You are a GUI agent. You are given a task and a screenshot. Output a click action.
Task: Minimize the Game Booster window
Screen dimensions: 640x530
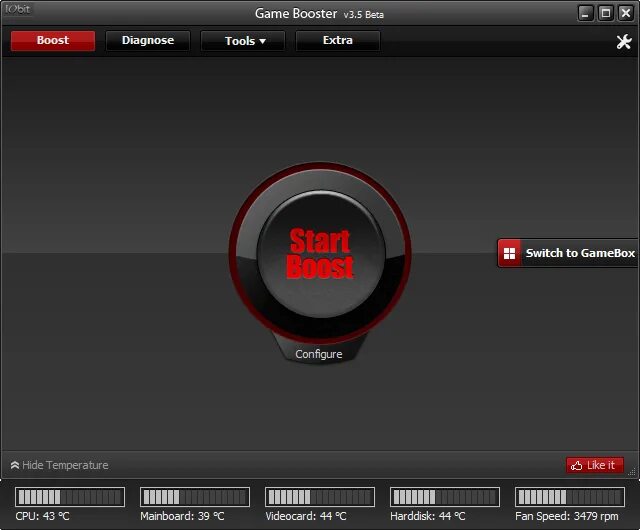pyautogui.click(x=585, y=13)
